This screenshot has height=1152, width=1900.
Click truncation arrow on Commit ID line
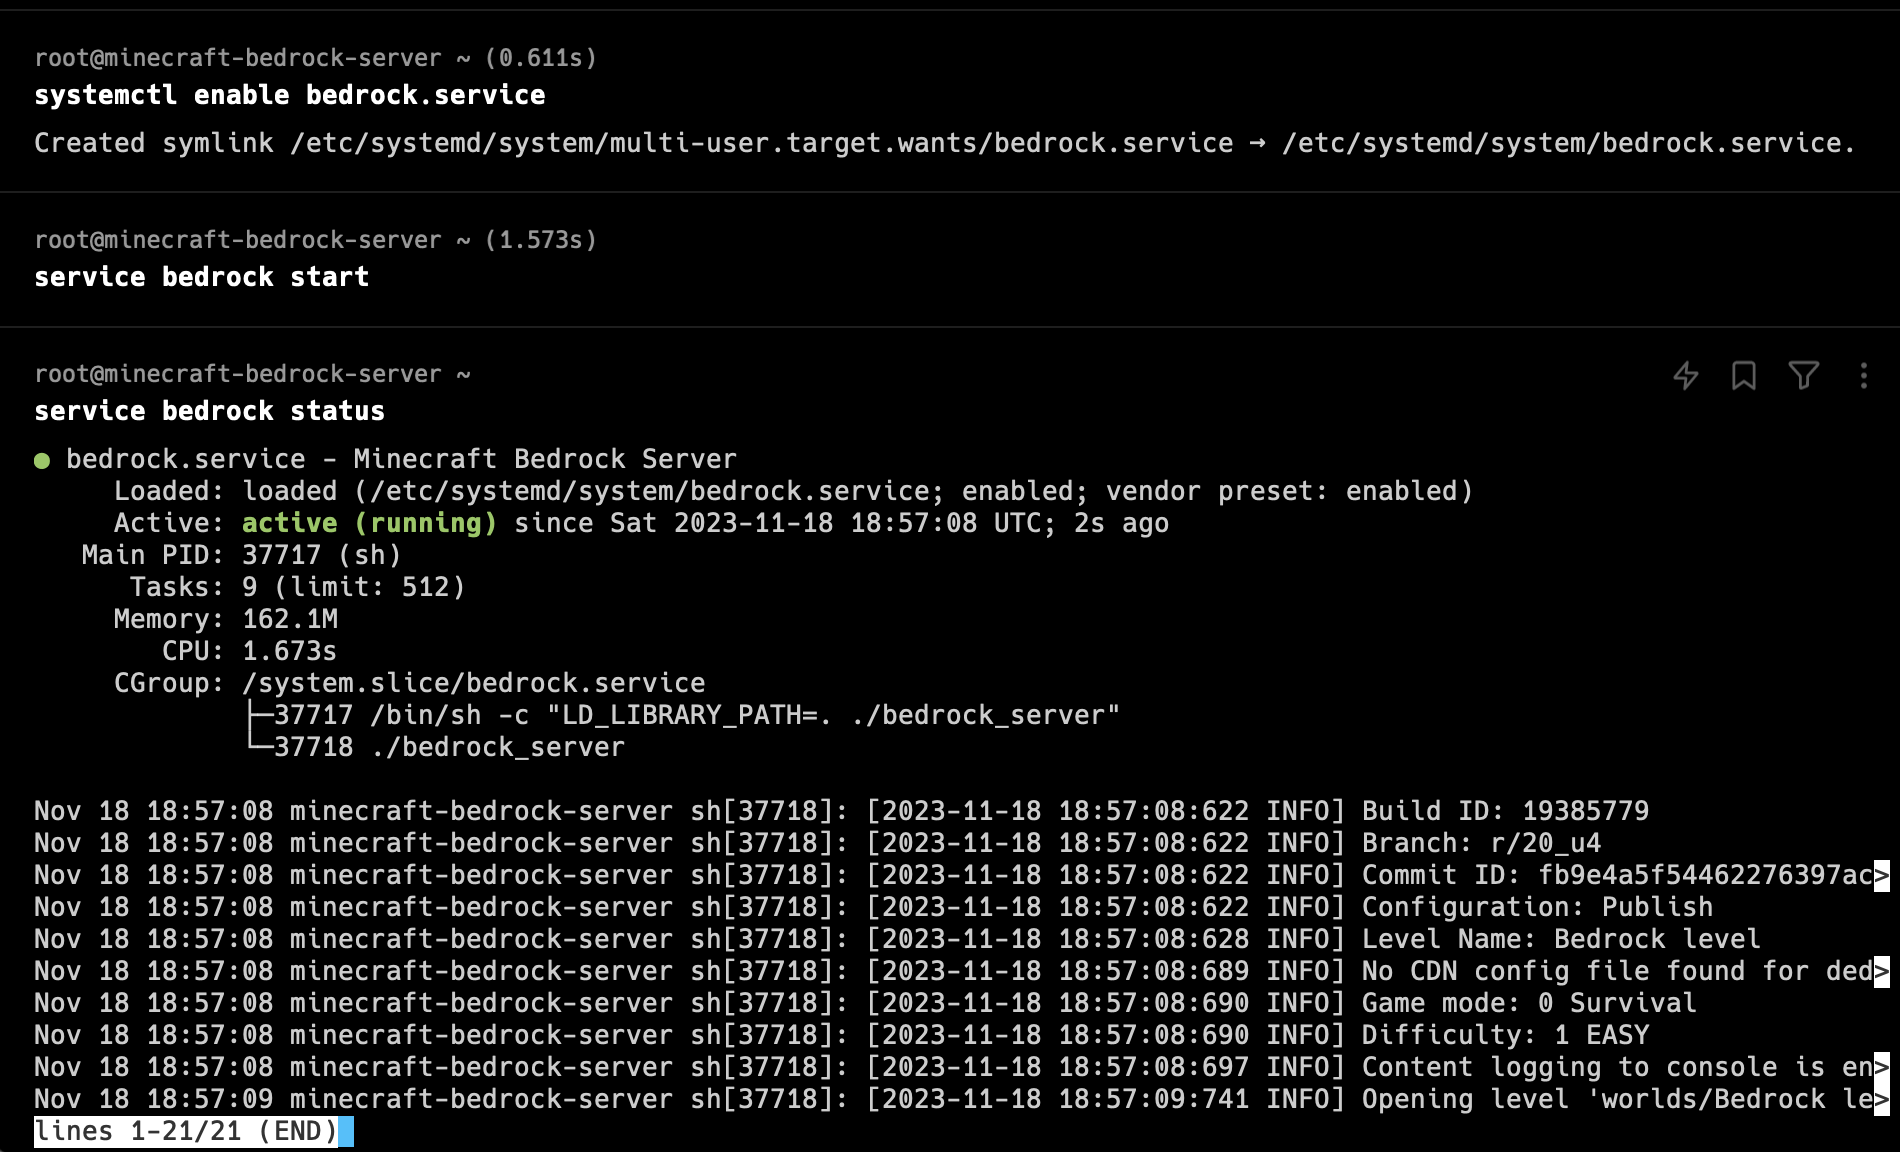1882,875
